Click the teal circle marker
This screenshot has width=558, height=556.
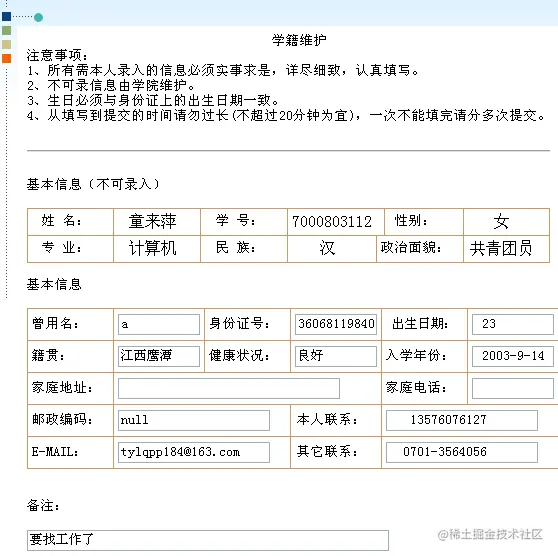pos(38,17)
